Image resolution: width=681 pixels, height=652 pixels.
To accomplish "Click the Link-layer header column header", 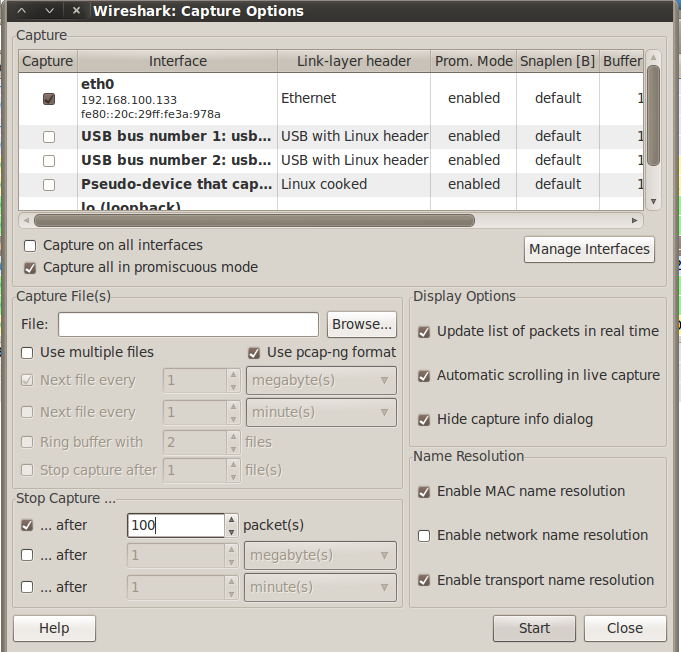I will 354,61.
